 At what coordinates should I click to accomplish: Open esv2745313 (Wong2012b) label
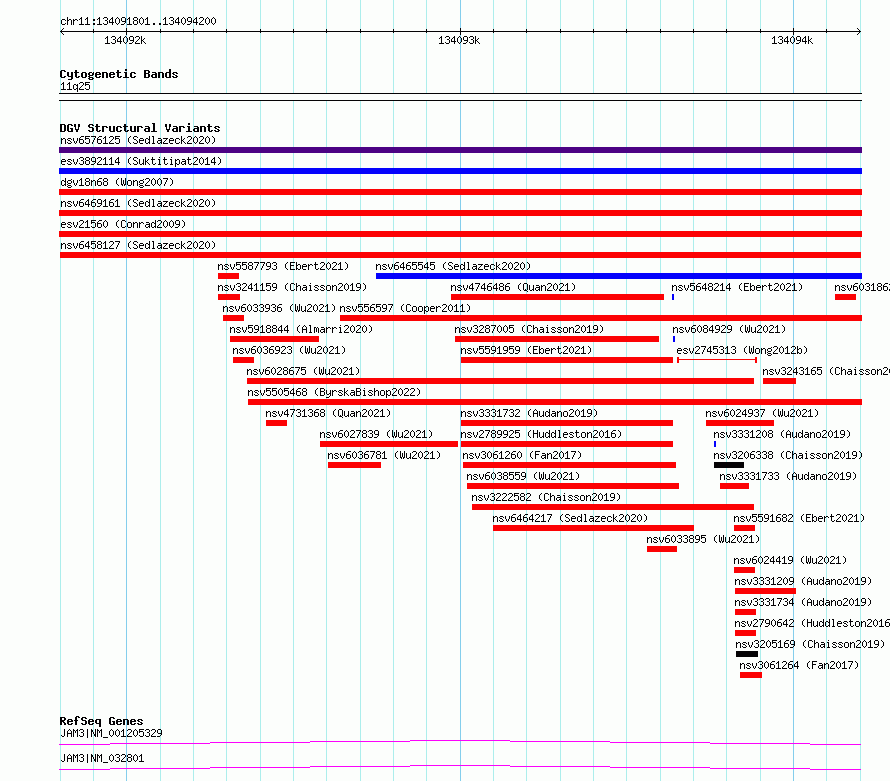[742, 350]
